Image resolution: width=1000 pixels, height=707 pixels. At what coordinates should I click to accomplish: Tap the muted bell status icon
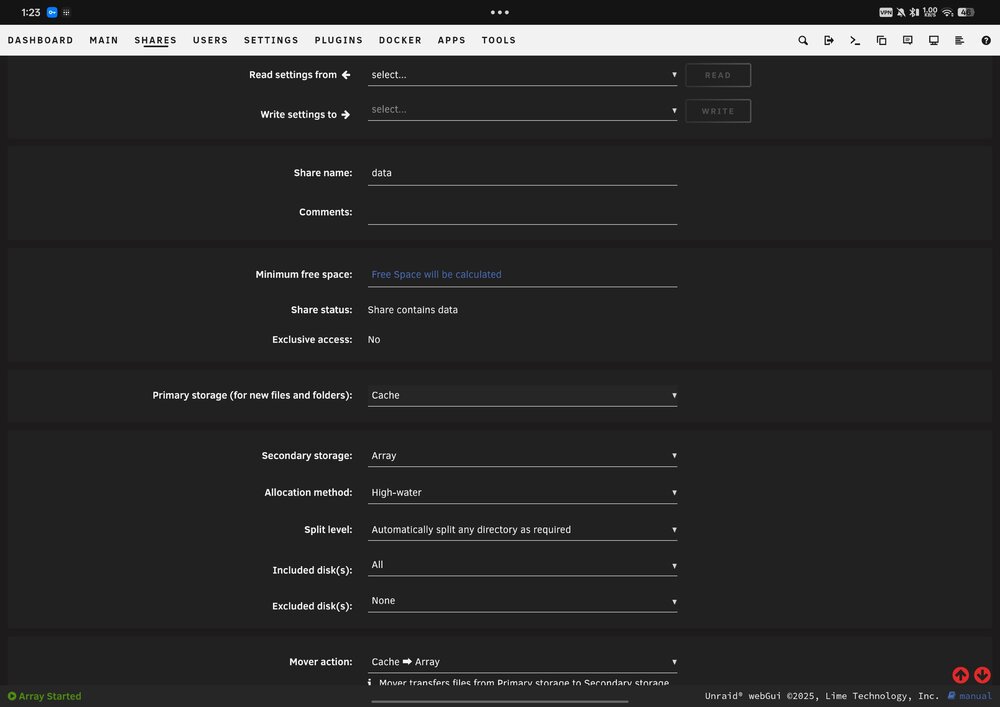point(901,12)
